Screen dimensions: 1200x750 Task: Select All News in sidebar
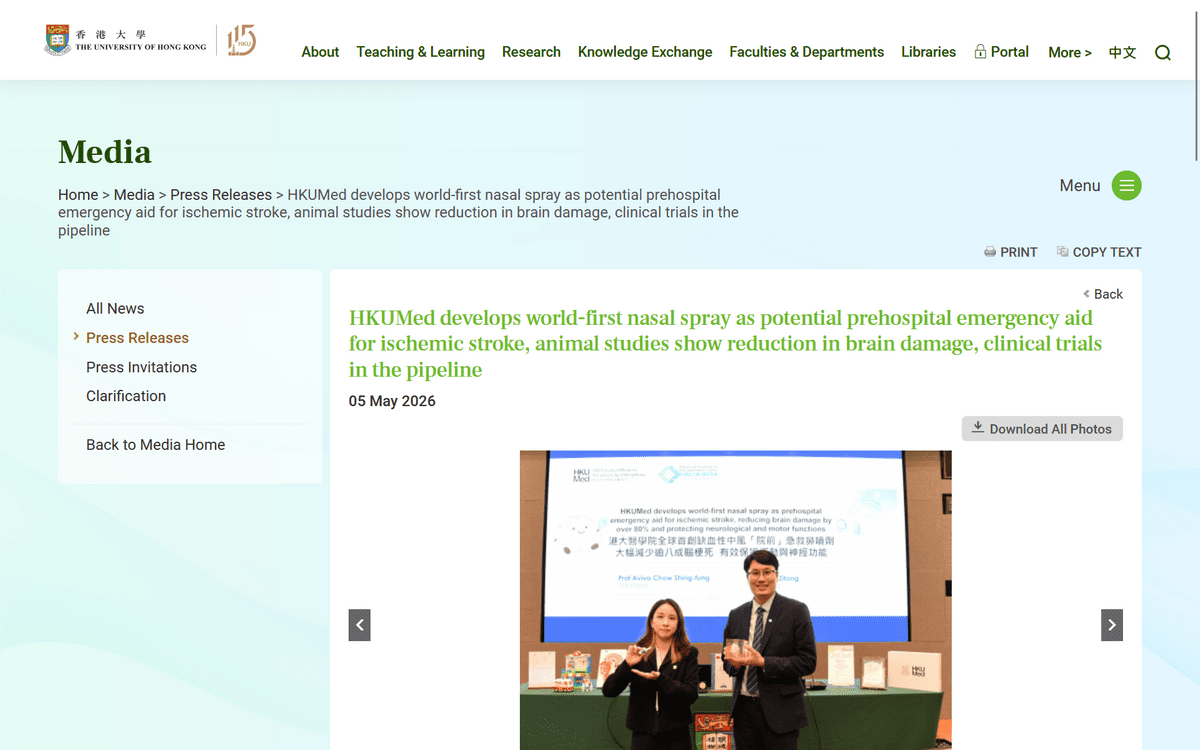pyautogui.click(x=115, y=308)
